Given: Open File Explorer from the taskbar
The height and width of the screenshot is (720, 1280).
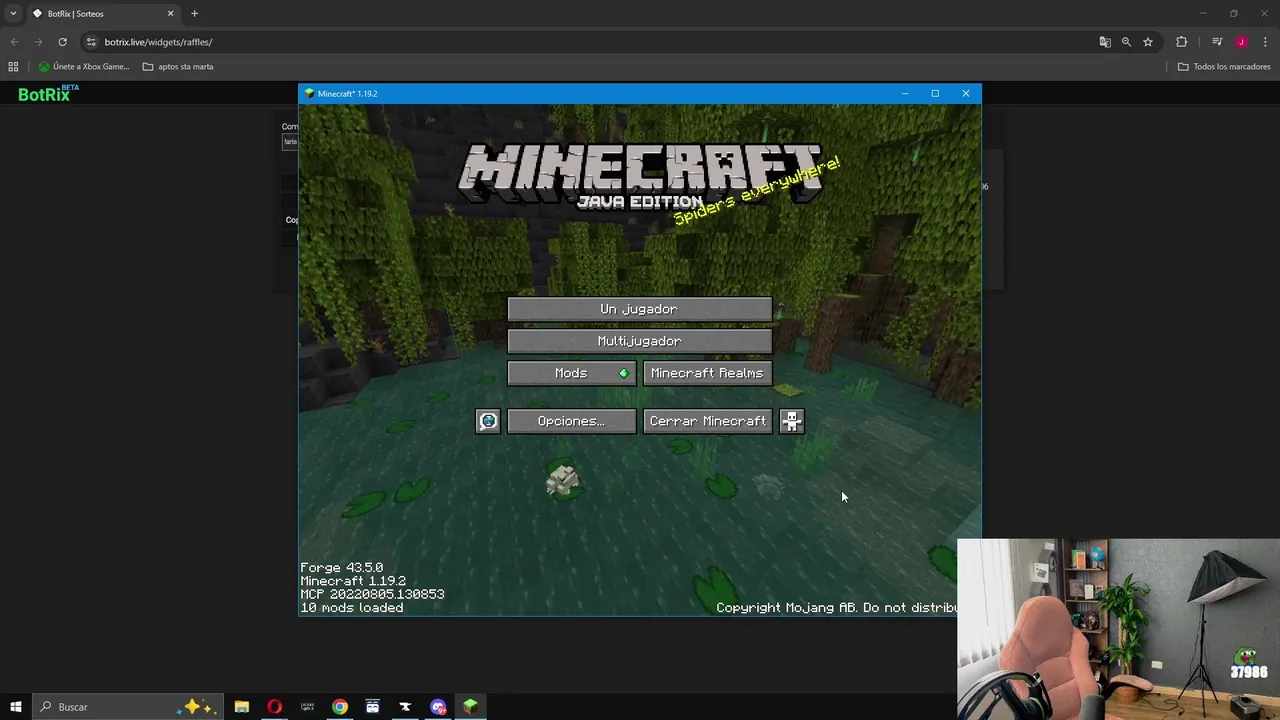Looking at the screenshot, I should [x=242, y=707].
